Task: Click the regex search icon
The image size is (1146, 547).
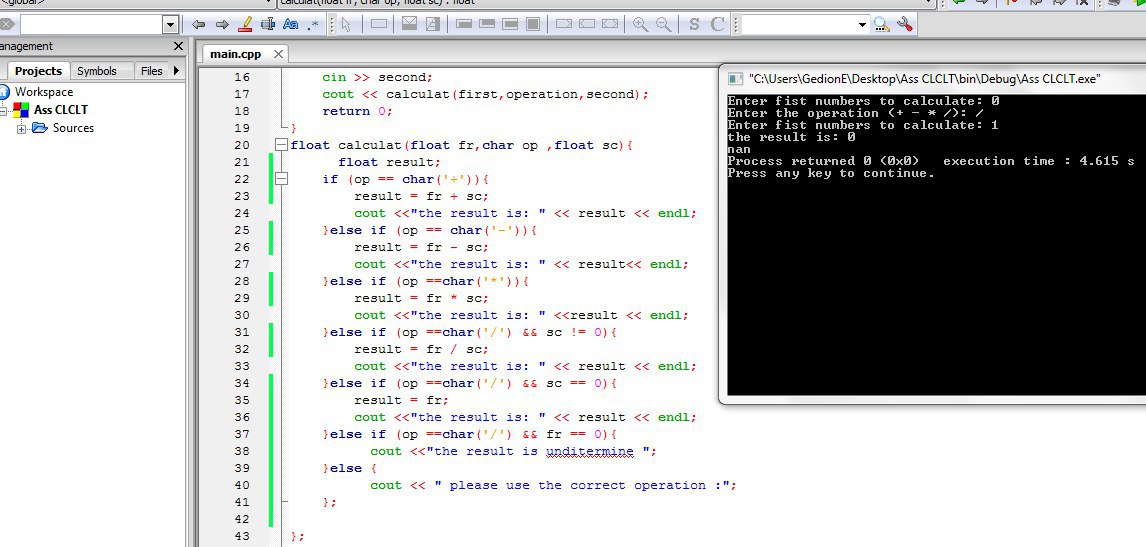Action: [313, 24]
